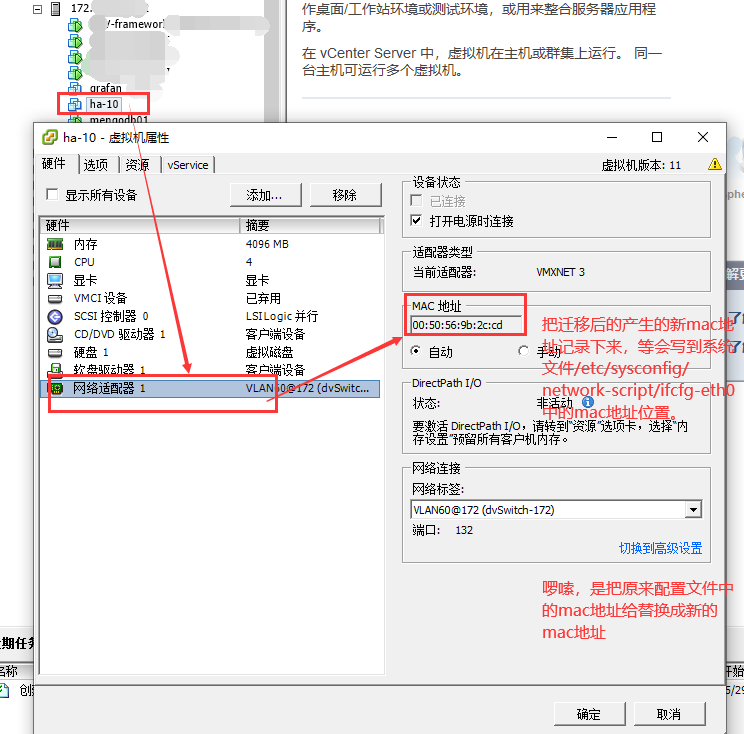Image resolution: width=744 pixels, height=734 pixels.
Task: Select the 内存 row in hardware list
Action: tap(210, 244)
